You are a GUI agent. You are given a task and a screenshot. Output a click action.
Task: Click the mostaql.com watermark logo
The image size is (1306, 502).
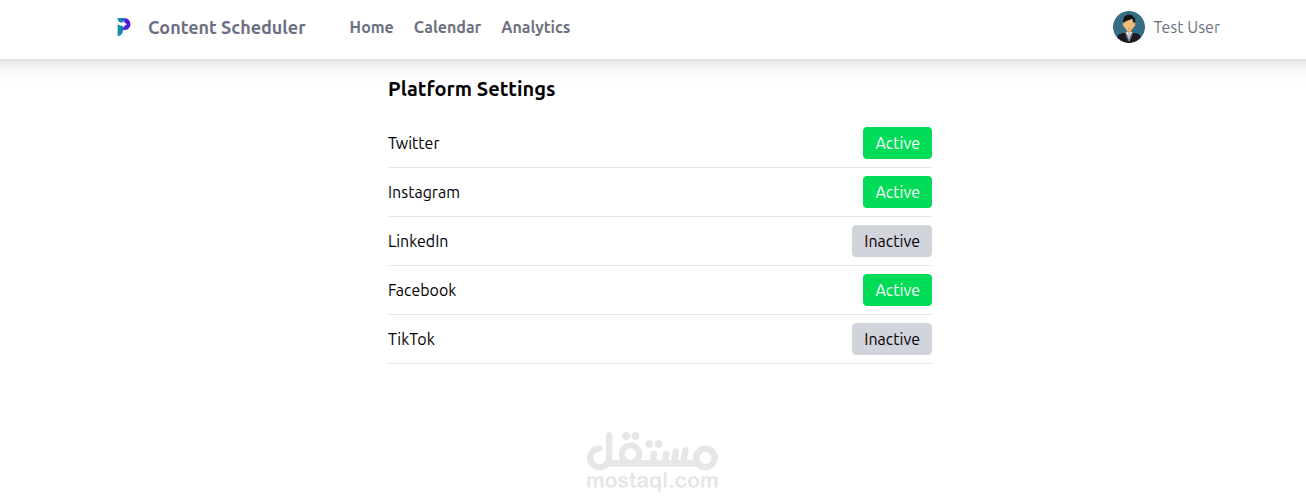coord(652,451)
